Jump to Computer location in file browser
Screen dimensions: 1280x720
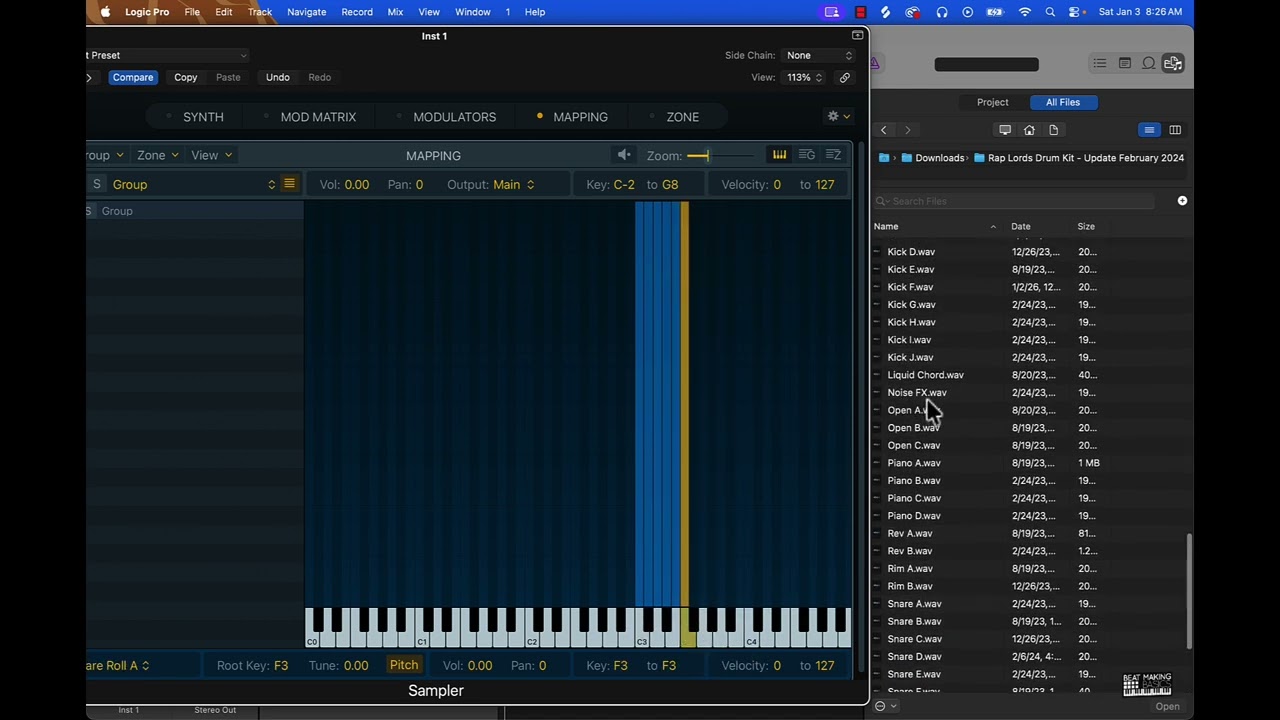[x=1005, y=130]
